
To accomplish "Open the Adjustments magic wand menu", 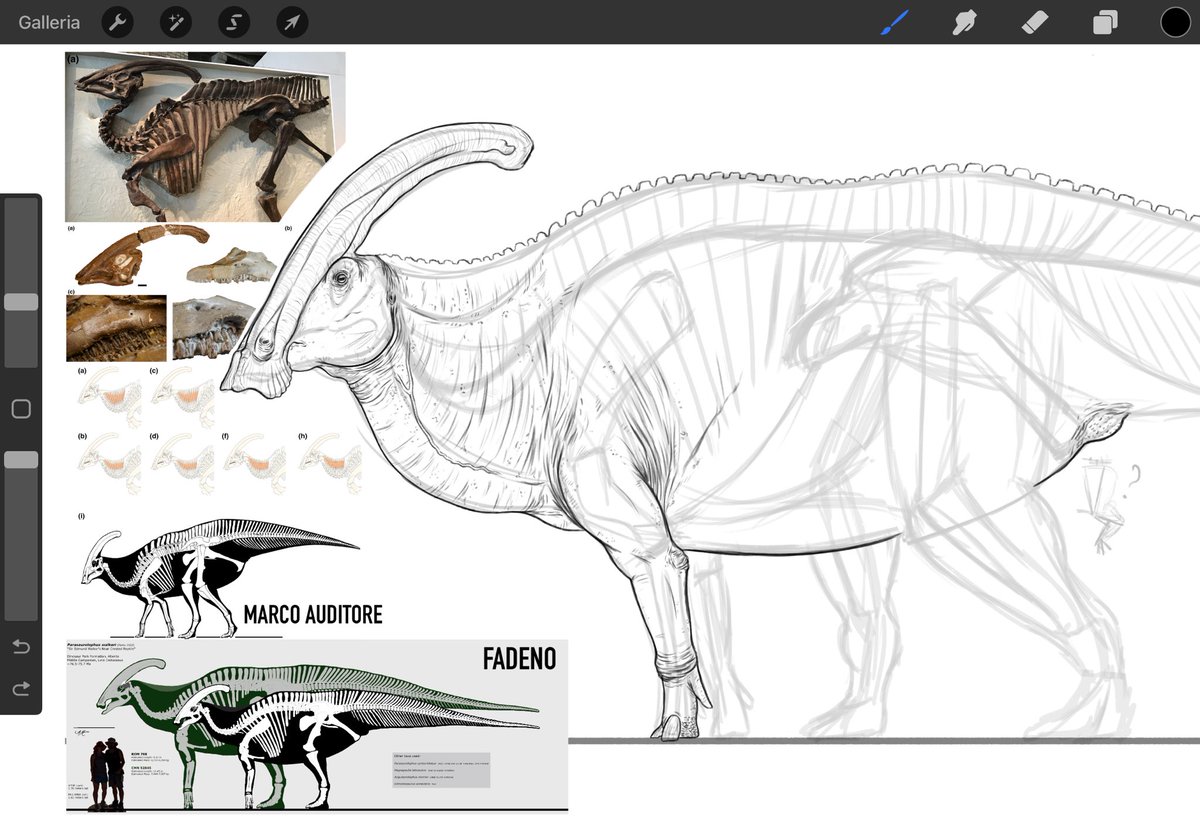I will tap(176, 22).
